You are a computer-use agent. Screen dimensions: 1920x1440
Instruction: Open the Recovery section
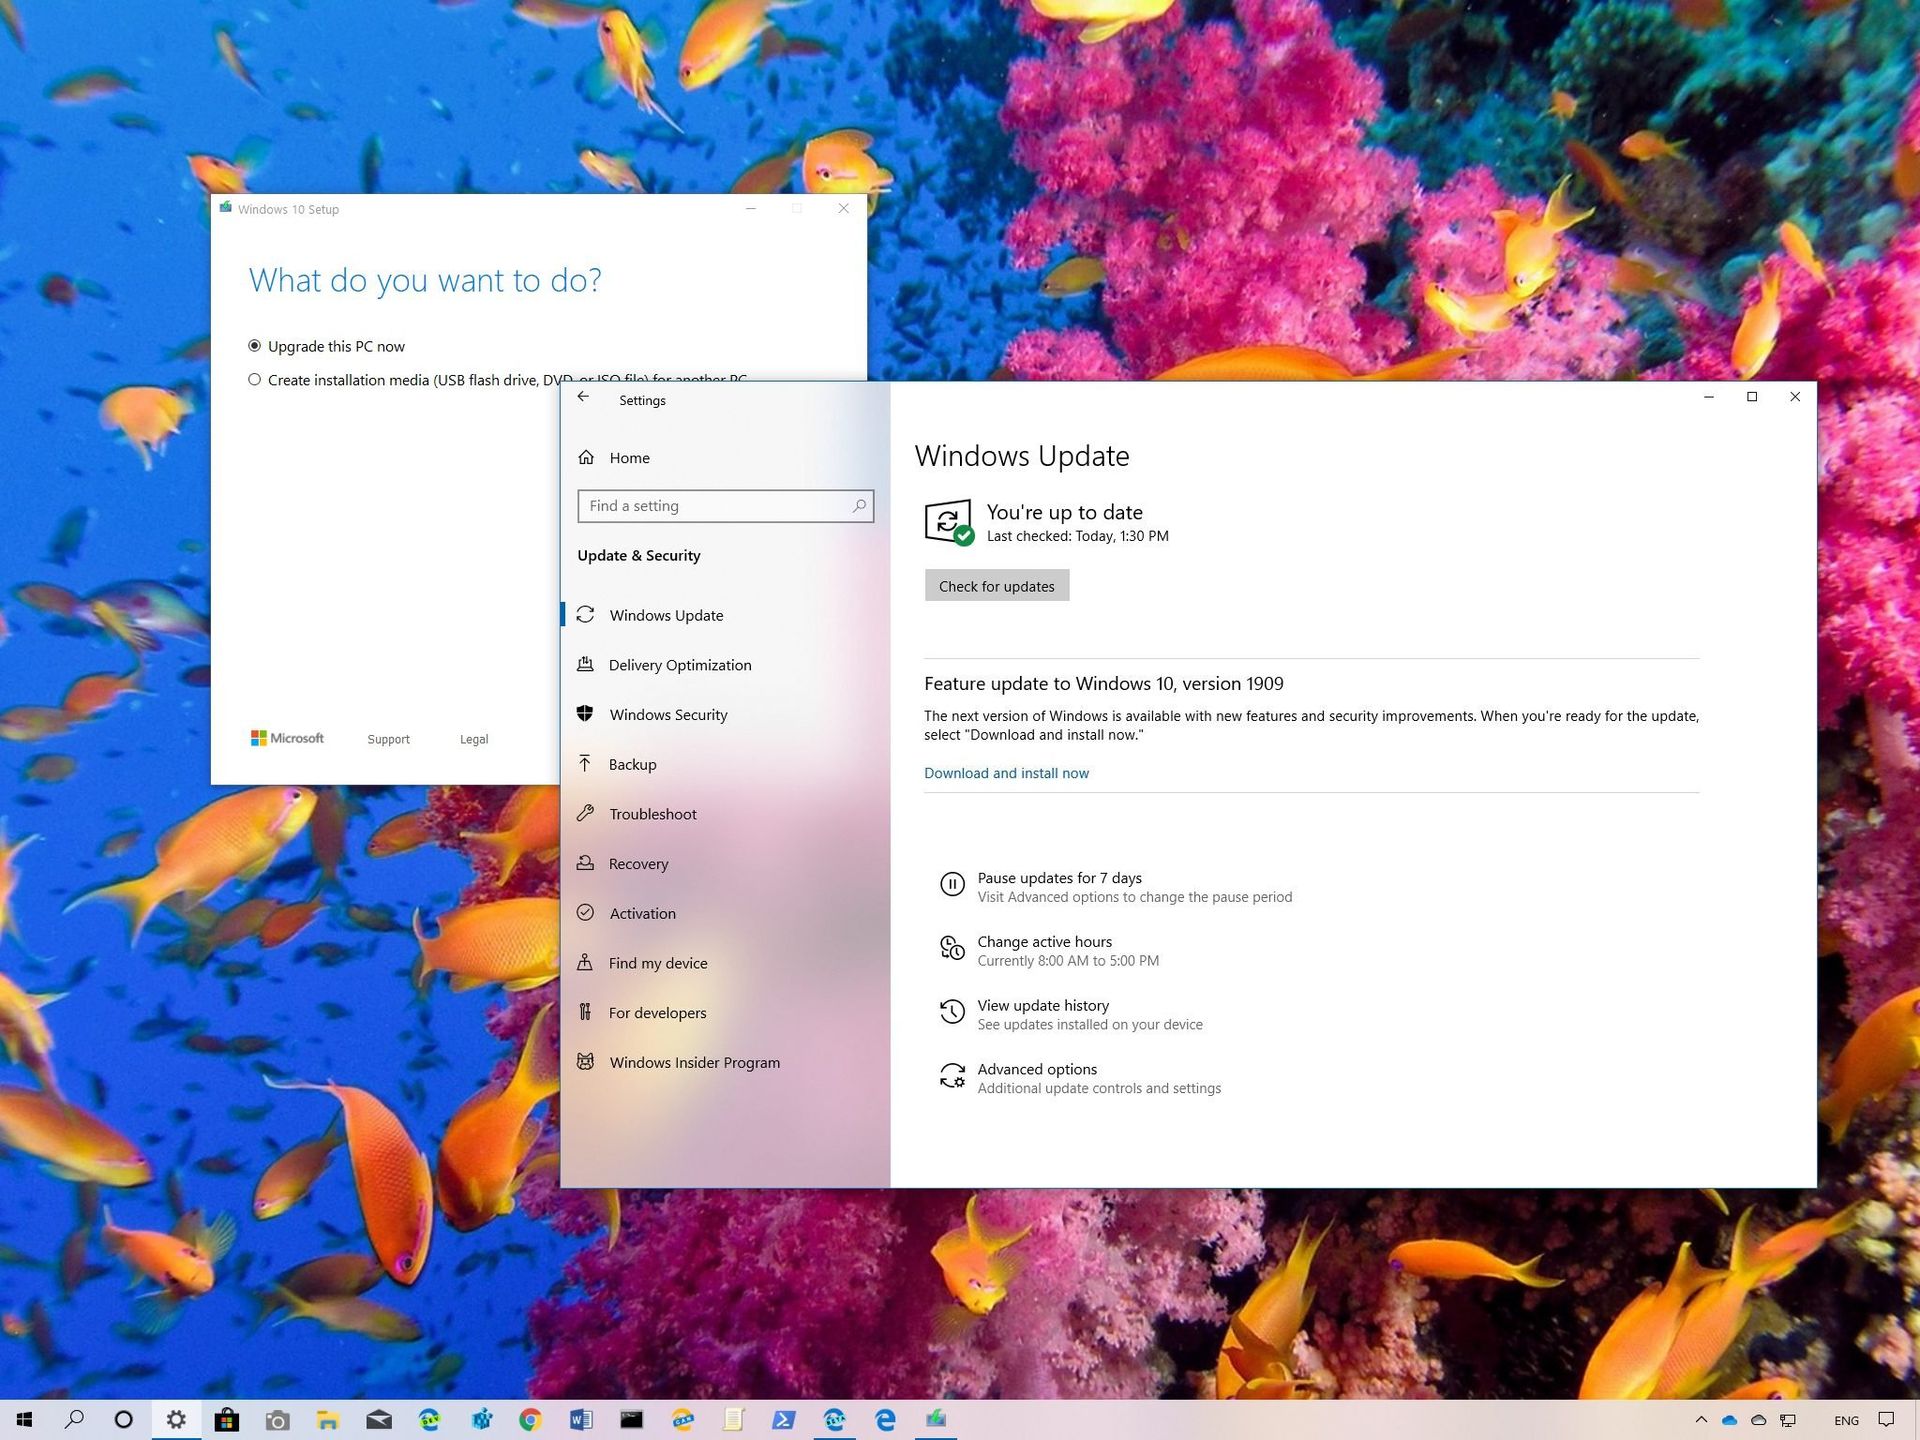coord(638,863)
